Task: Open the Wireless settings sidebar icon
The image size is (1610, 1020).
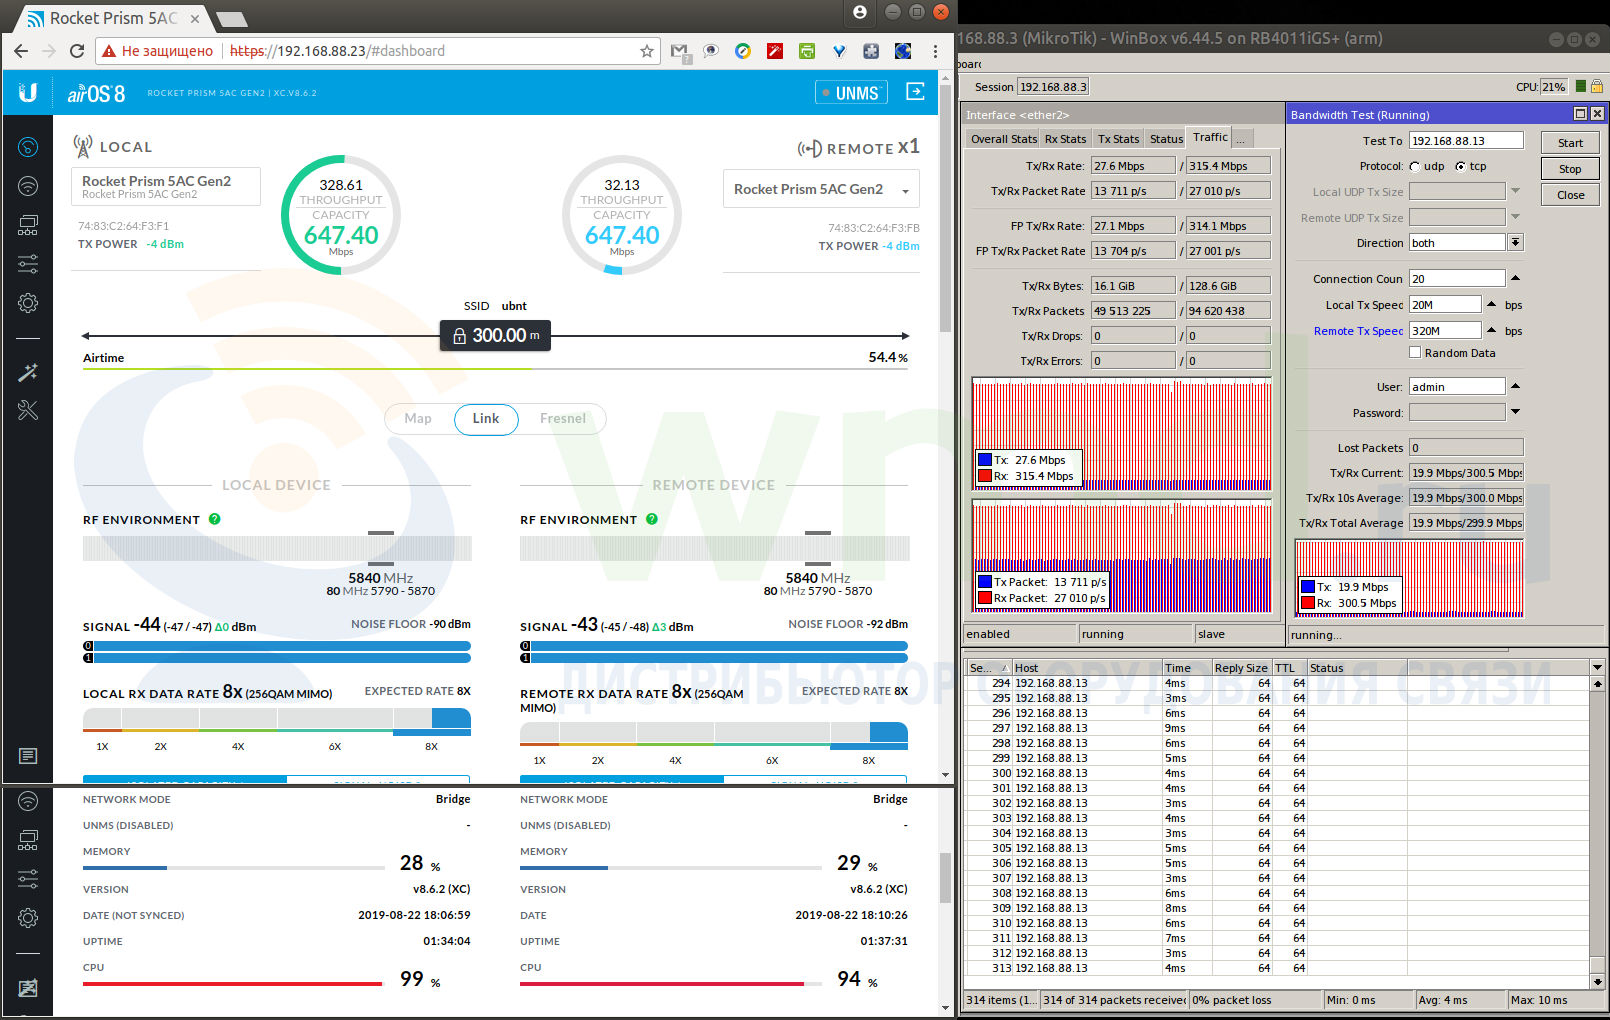Action: 28,186
